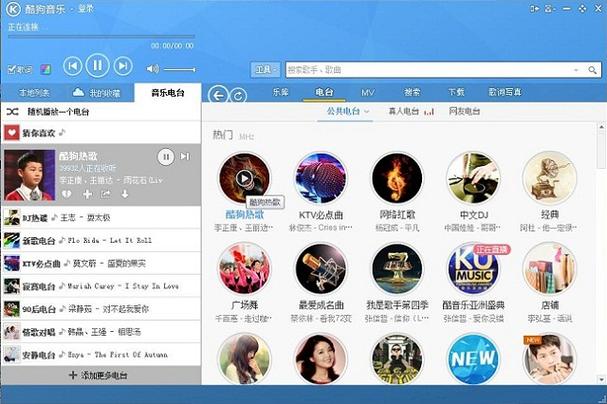Select the 90后电台 station row
Image resolution: width=607 pixels, height=404 pixels.
click(x=101, y=309)
